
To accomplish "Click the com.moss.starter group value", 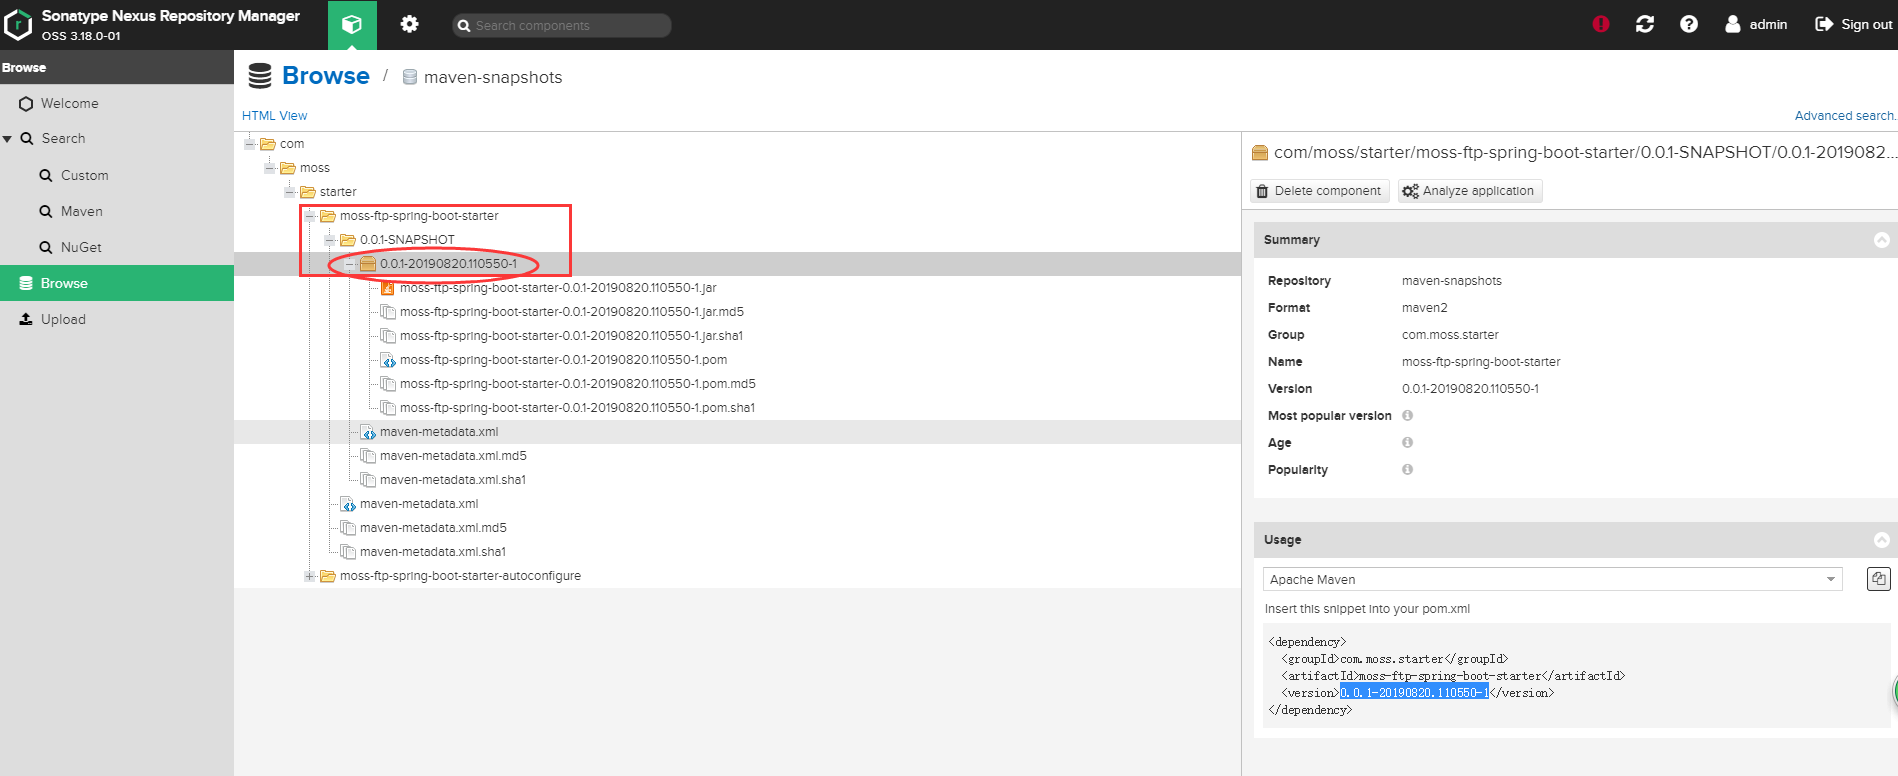I will click(x=1450, y=335).
